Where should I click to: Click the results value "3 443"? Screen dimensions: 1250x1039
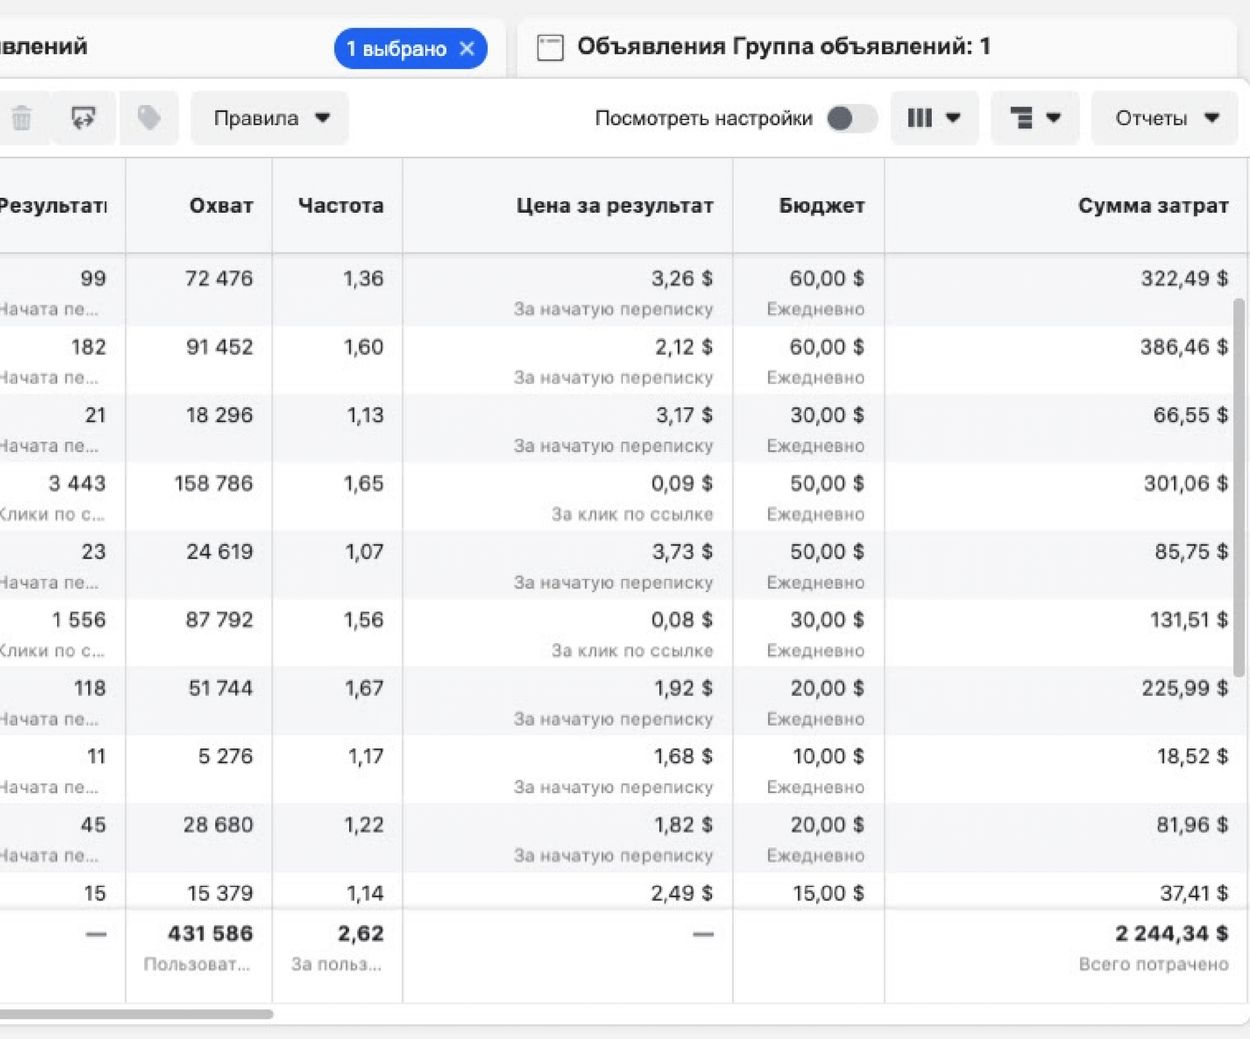[77, 484]
